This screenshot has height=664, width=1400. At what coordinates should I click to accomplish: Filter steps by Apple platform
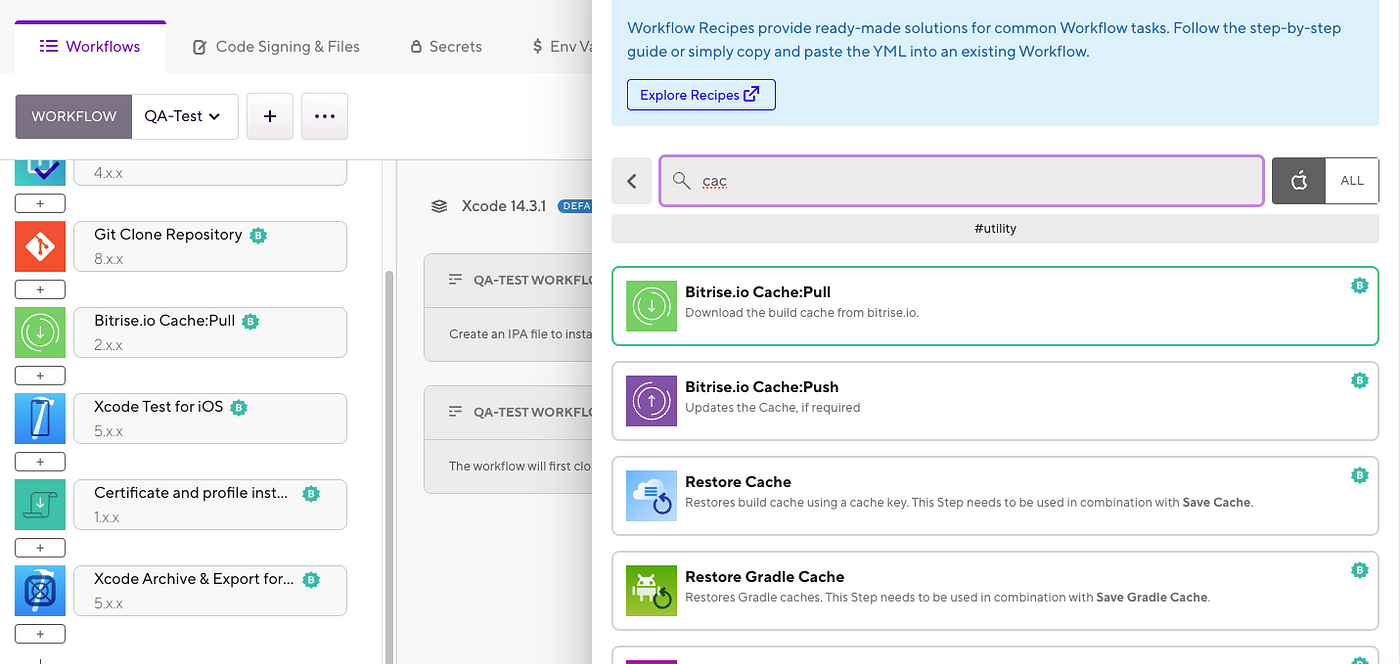[x=1298, y=181]
